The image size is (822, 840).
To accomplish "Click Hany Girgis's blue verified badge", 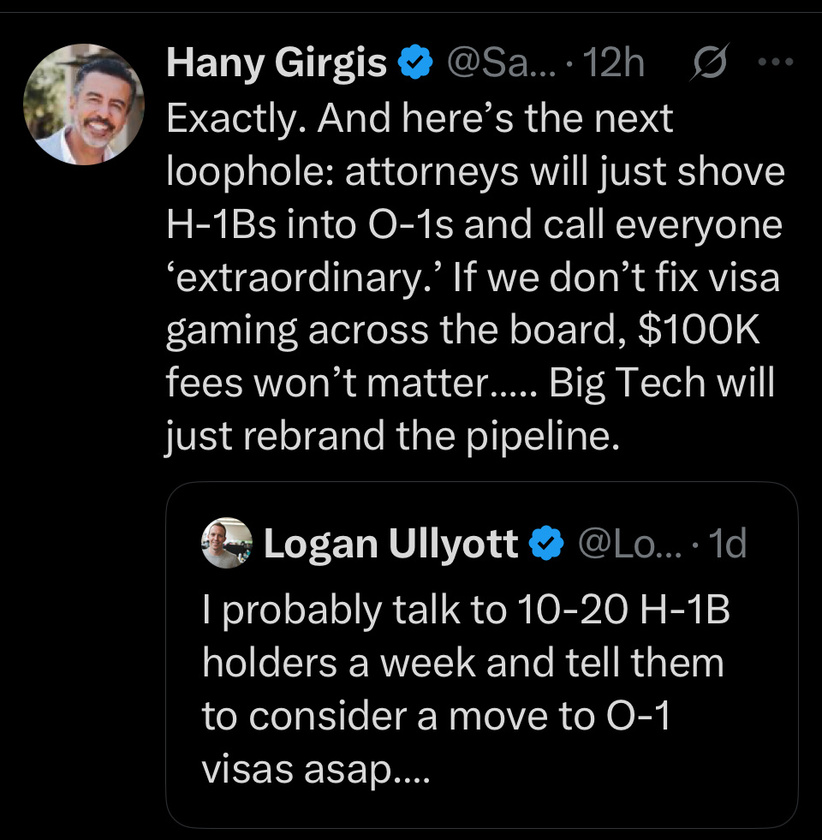I will 414,64.
